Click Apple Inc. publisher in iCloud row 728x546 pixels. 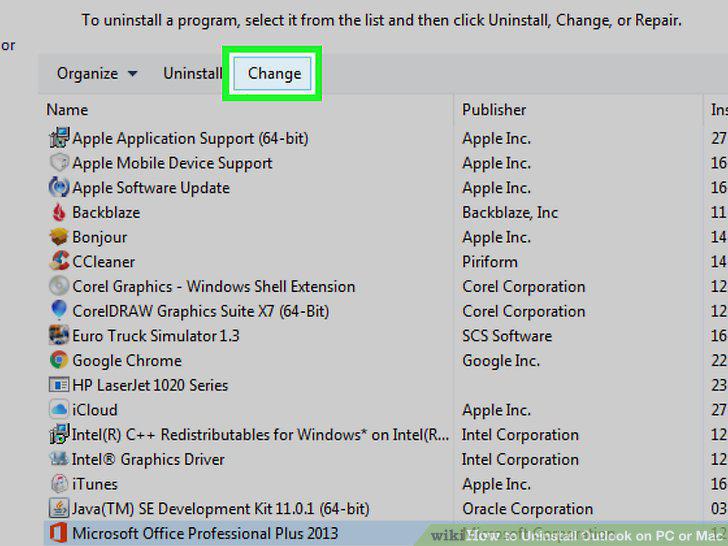coord(496,410)
